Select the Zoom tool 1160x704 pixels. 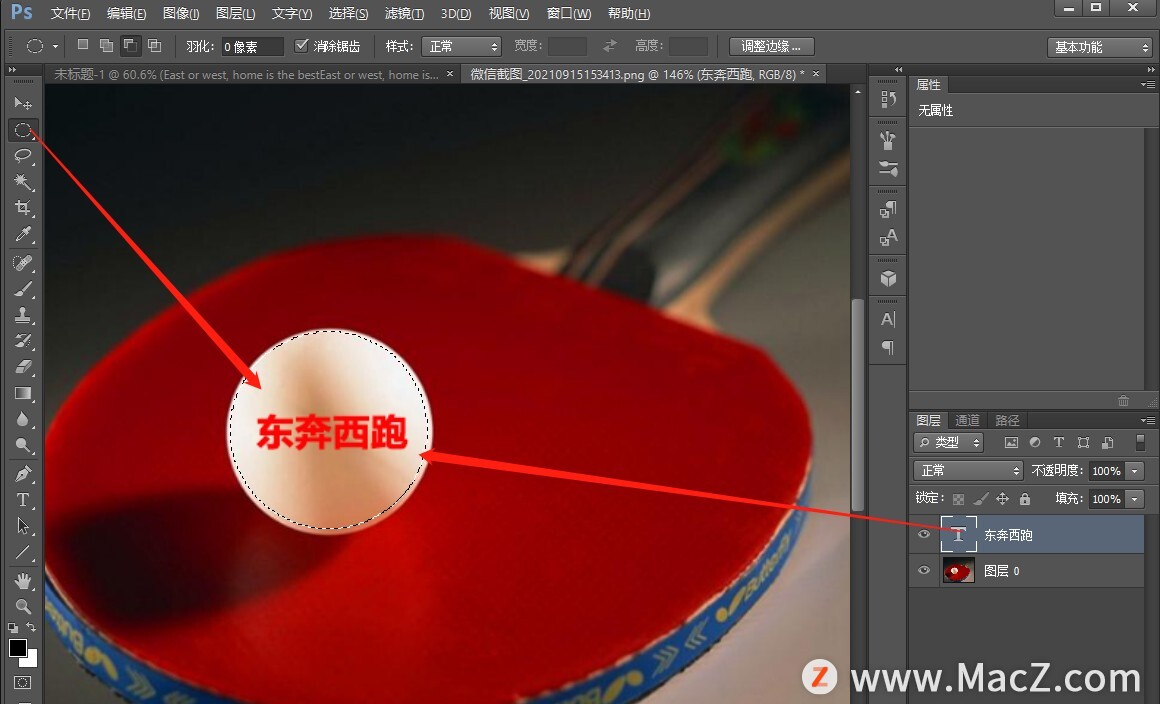point(23,606)
